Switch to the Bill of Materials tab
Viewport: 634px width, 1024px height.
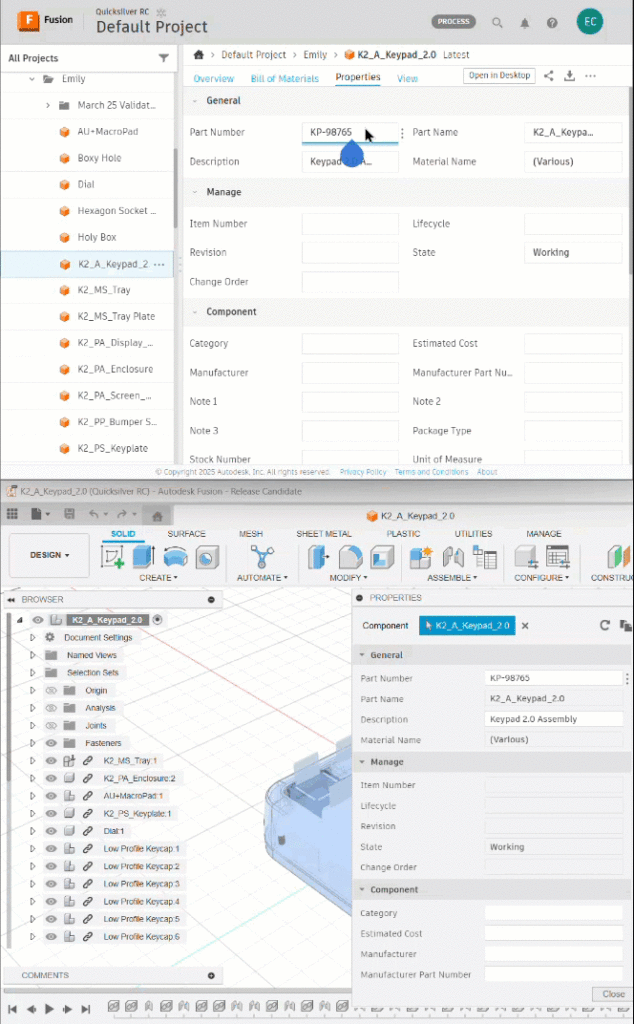pyautogui.click(x=285, y=78)
